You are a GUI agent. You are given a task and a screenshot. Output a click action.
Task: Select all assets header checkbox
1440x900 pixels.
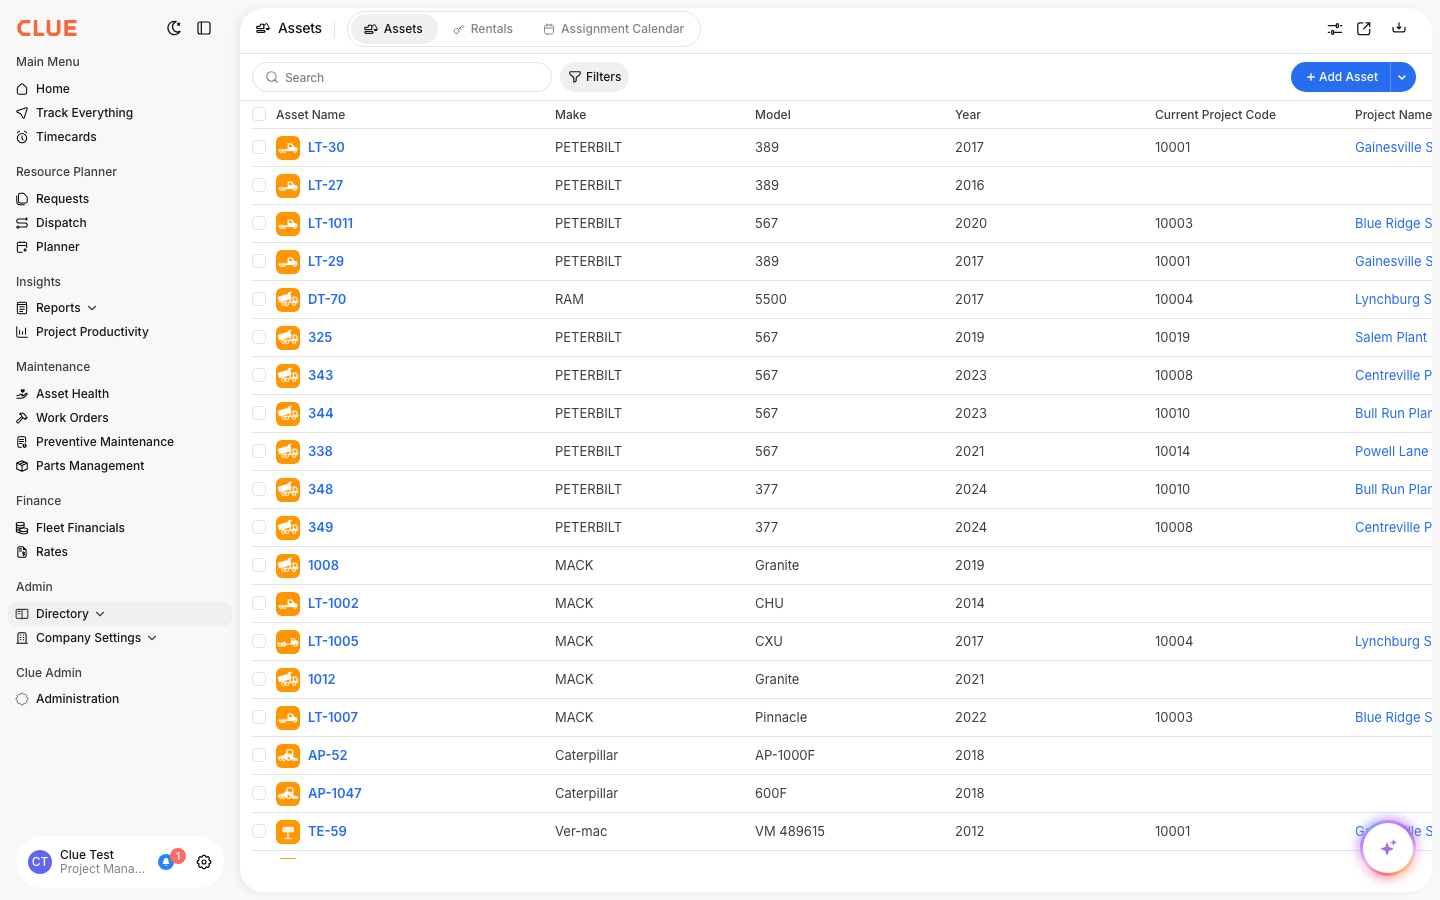pyautogui.click(x=259, y=114)
